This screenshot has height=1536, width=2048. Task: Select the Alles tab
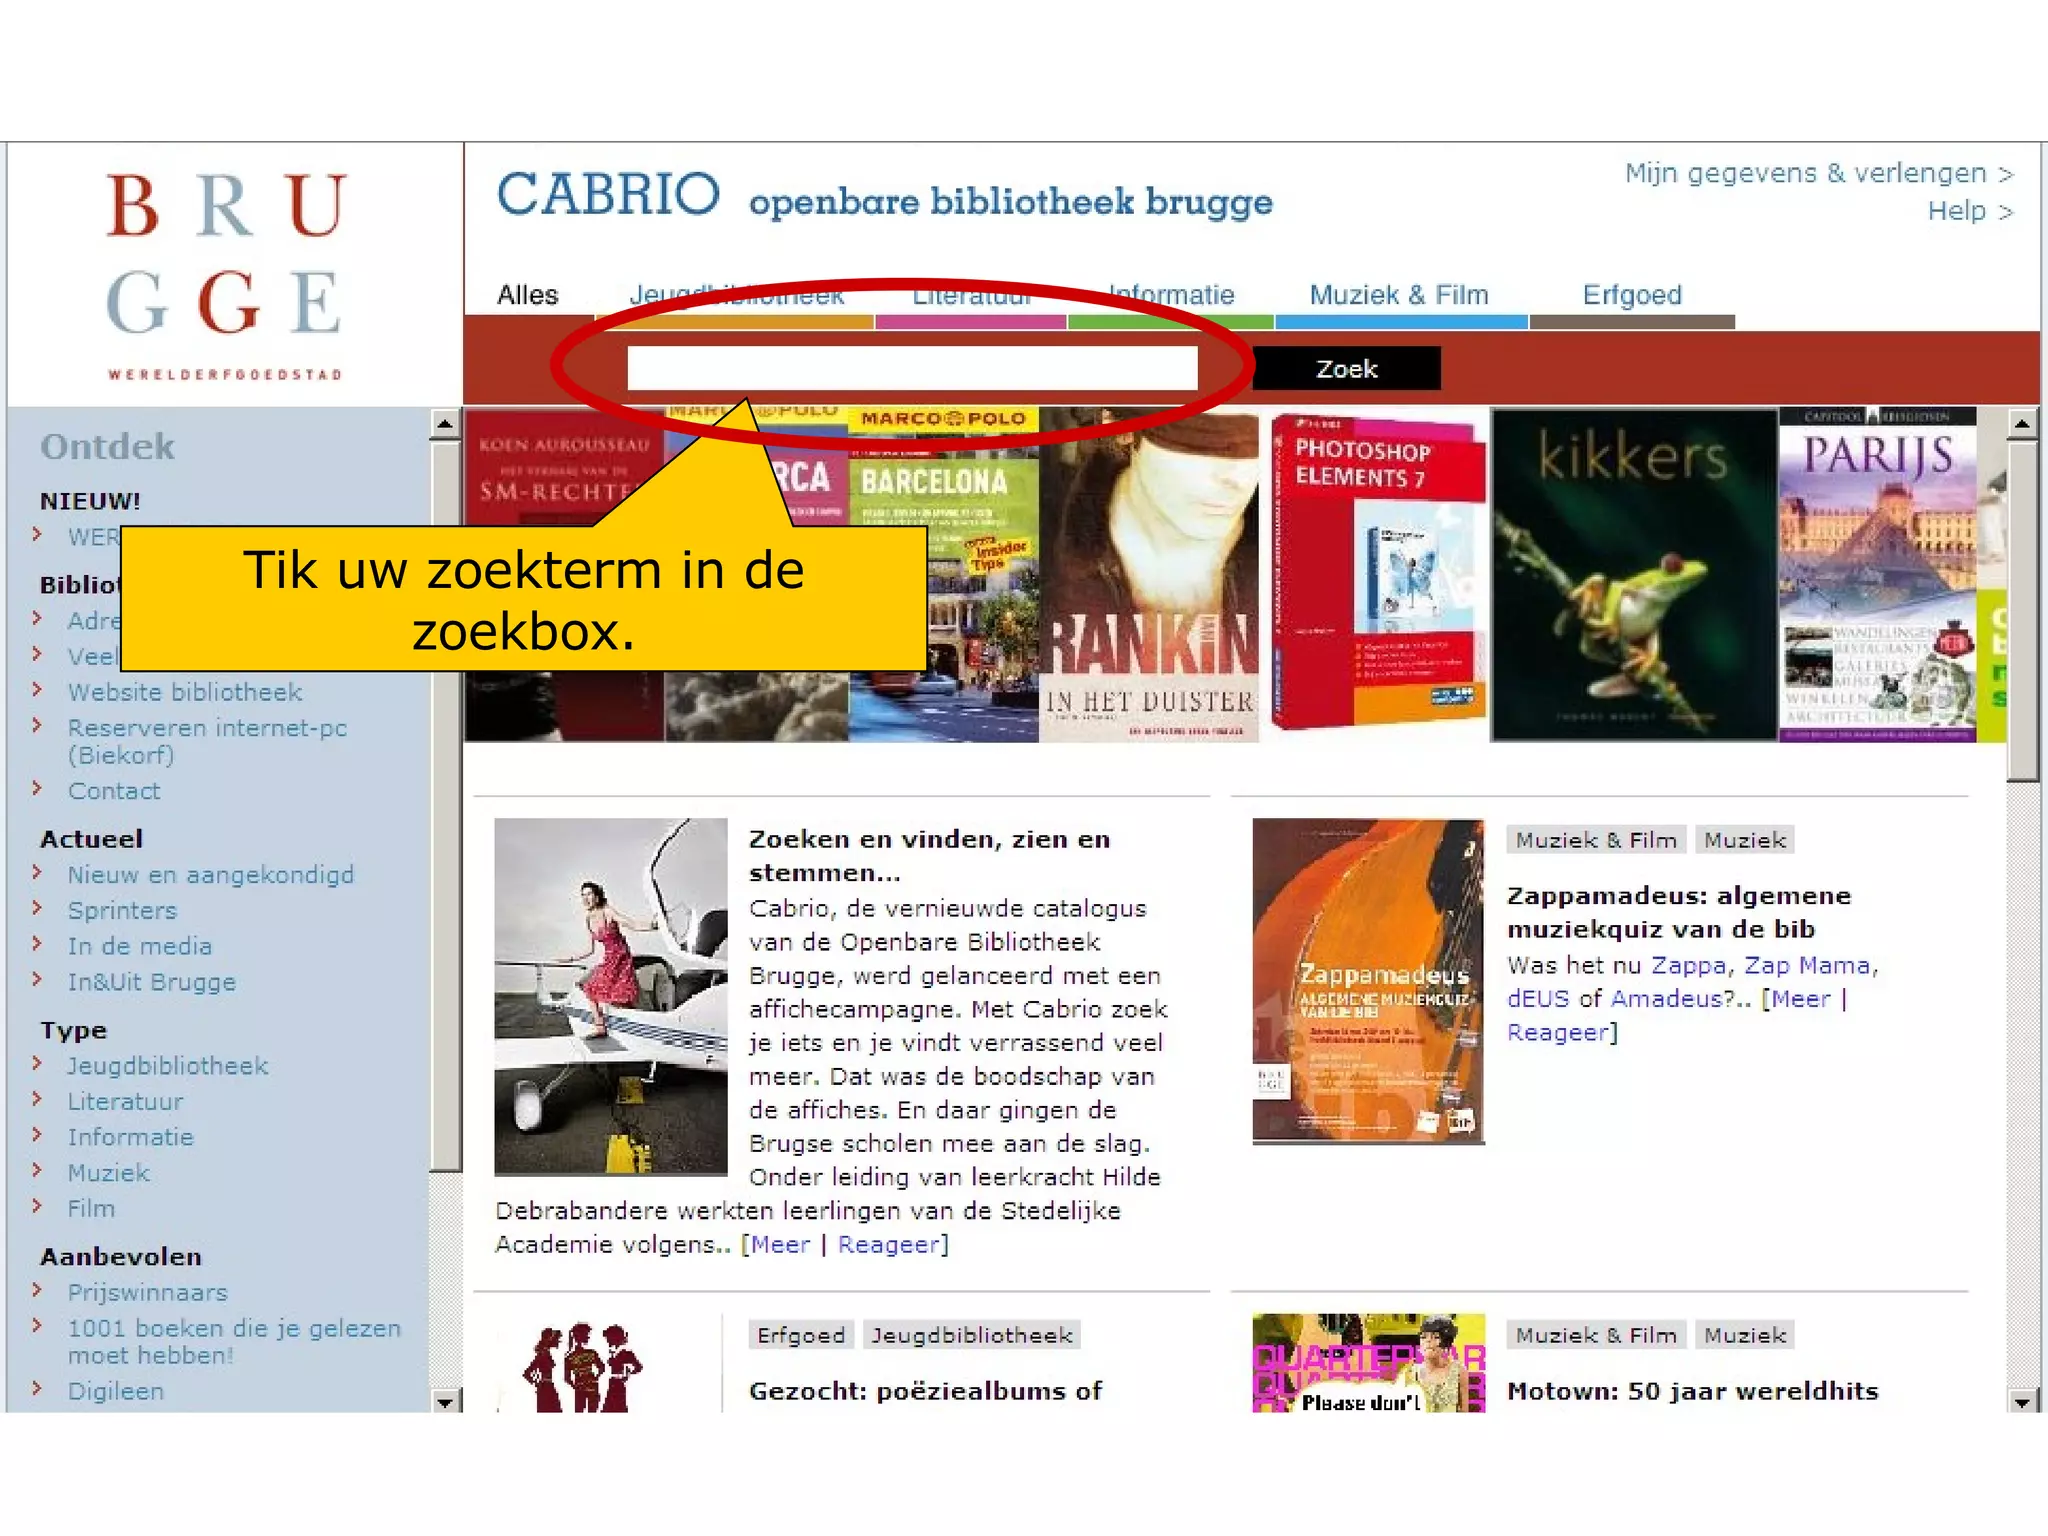527,295
